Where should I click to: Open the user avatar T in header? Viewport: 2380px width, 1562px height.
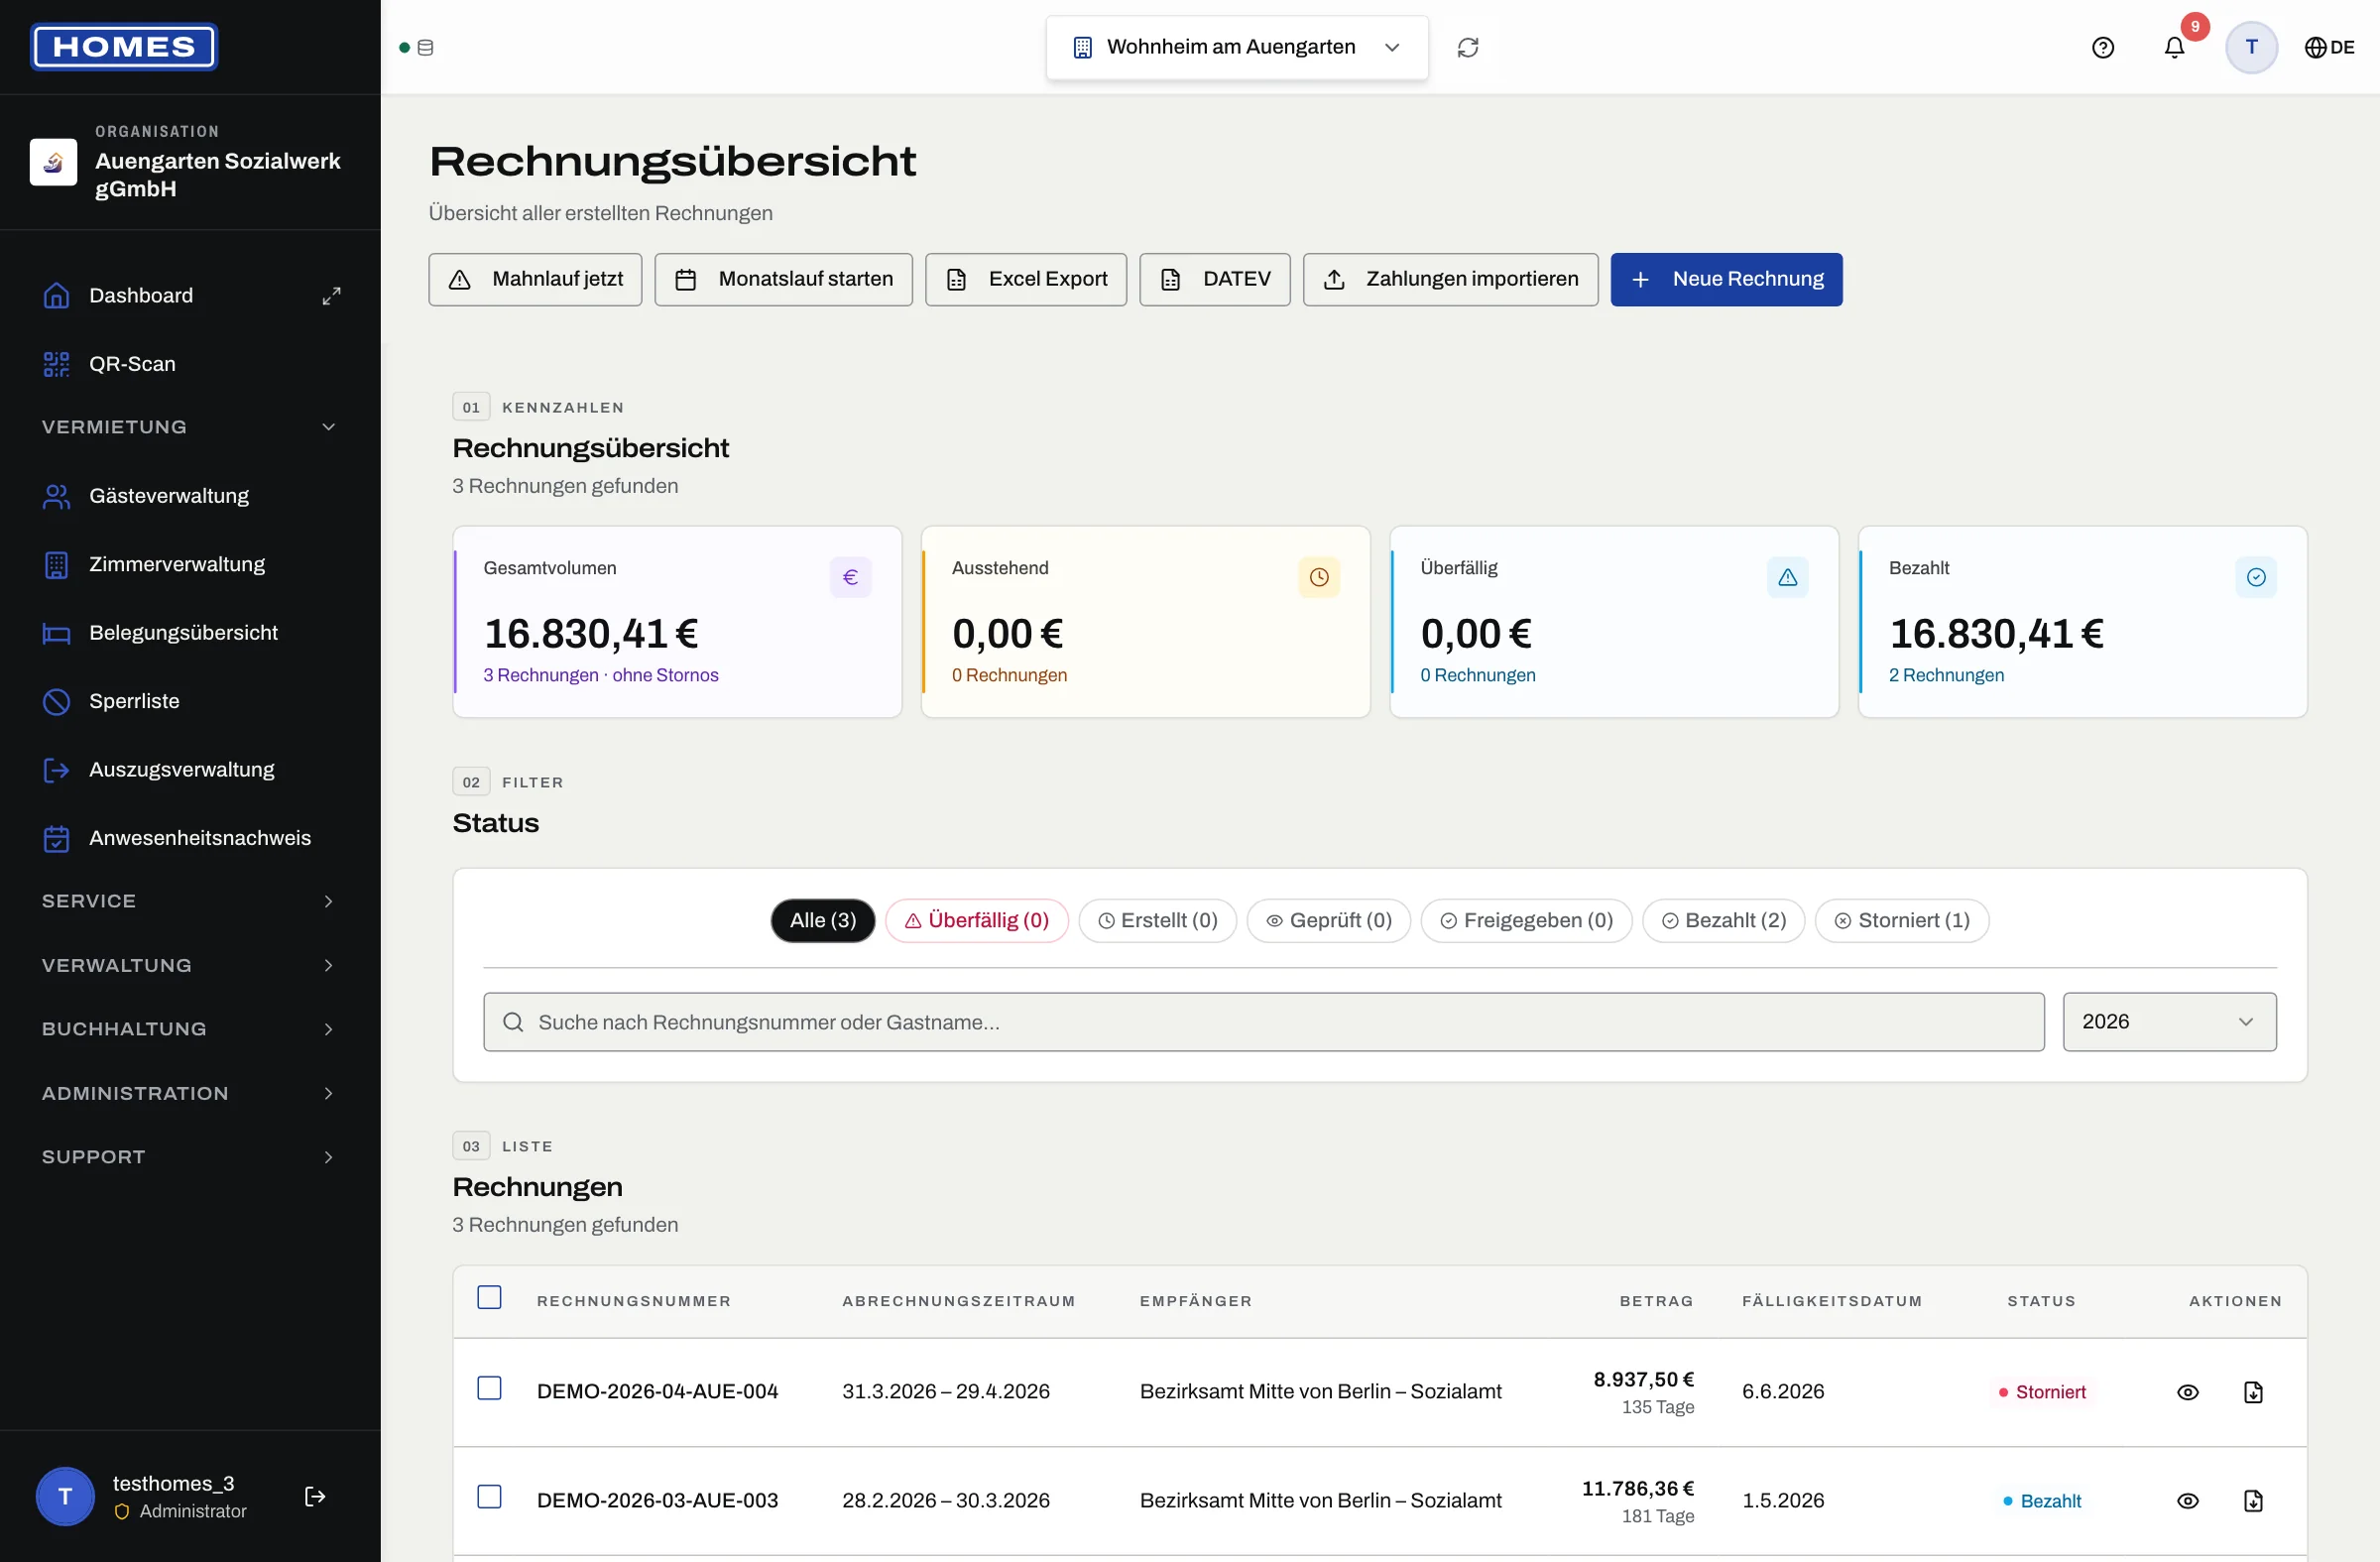pyautogui.click(x=2251, y=47)
